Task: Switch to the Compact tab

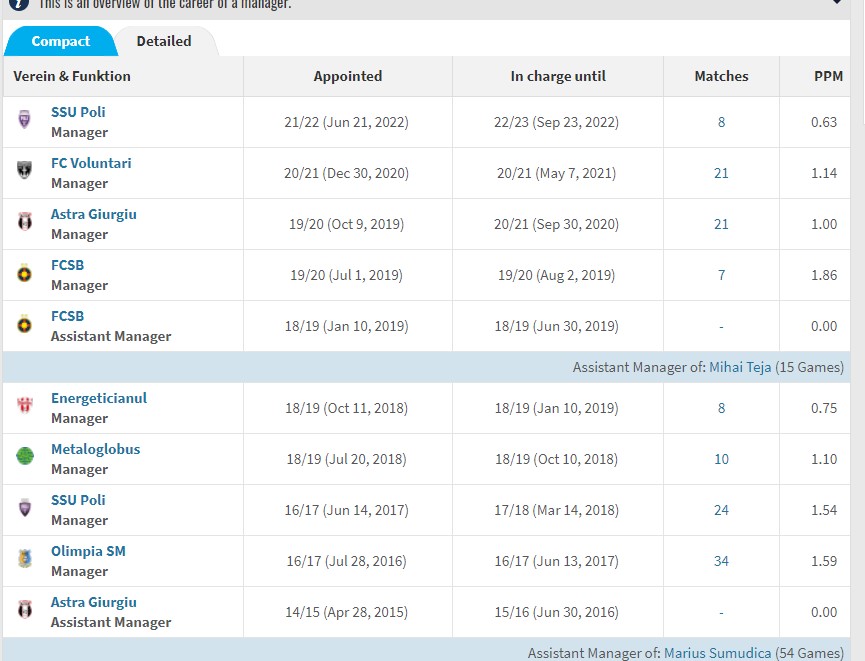Action: [x=60, y=41]
